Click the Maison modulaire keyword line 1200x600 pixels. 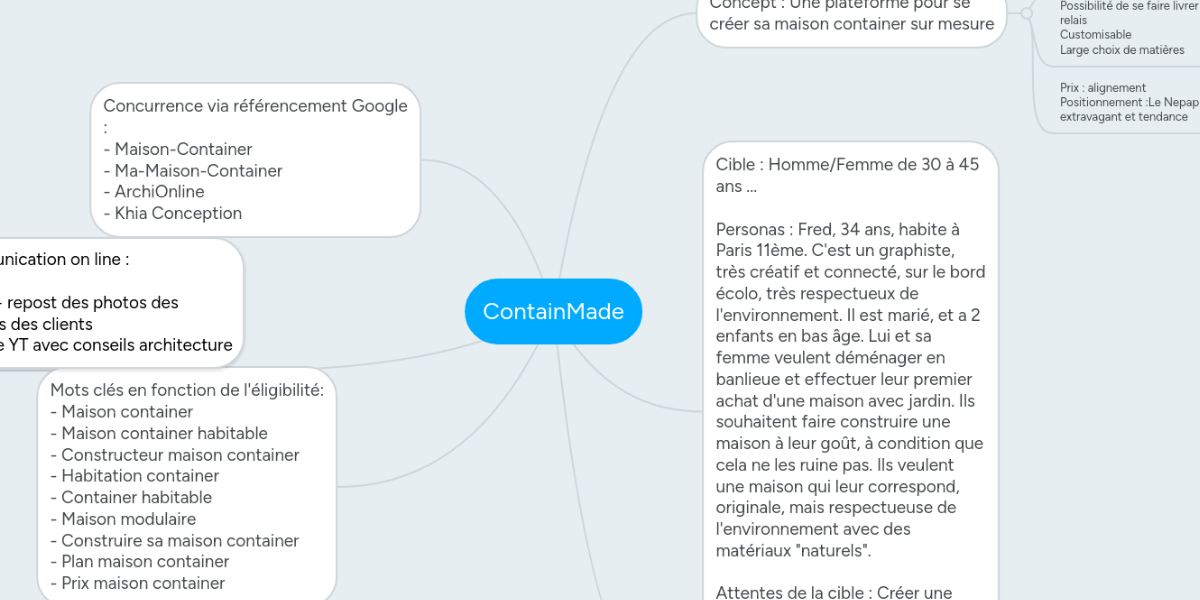tap(128, 519)
